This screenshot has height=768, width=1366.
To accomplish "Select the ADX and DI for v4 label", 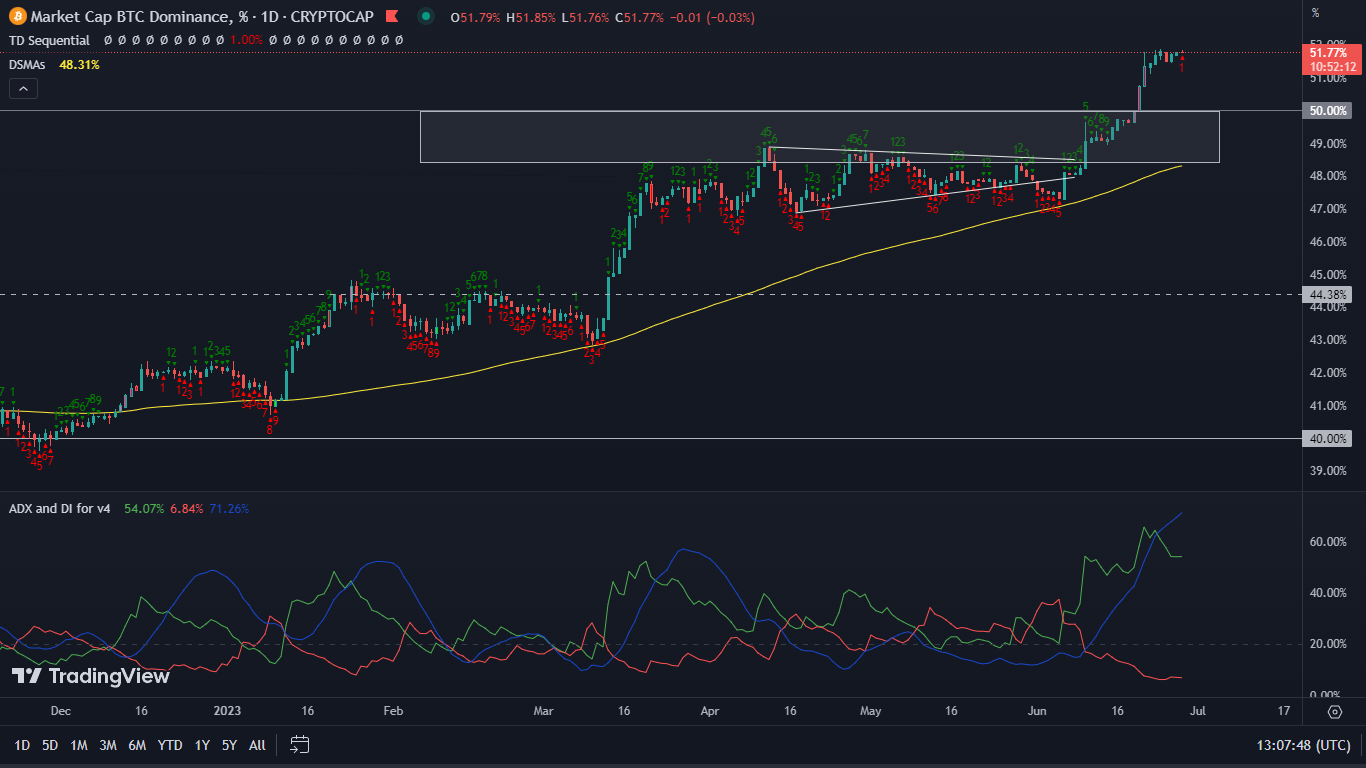I will 59,508.
